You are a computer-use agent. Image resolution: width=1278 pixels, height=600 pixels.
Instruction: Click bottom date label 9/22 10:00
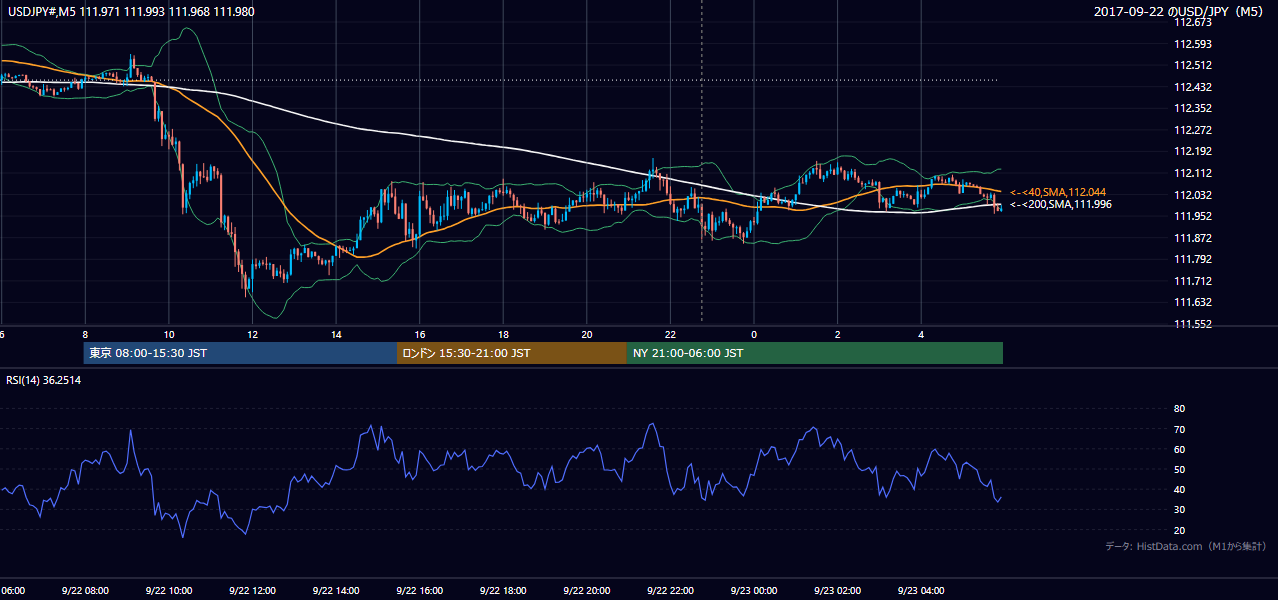[x=168, y=591]
